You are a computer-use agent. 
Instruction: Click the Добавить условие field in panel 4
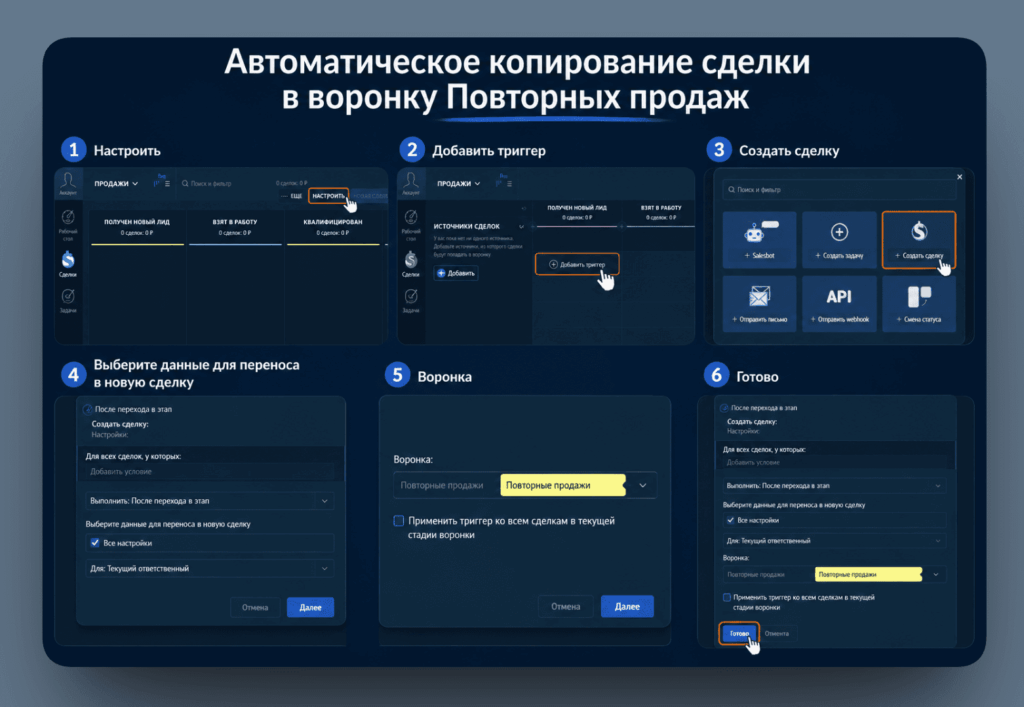coord(209,471)
